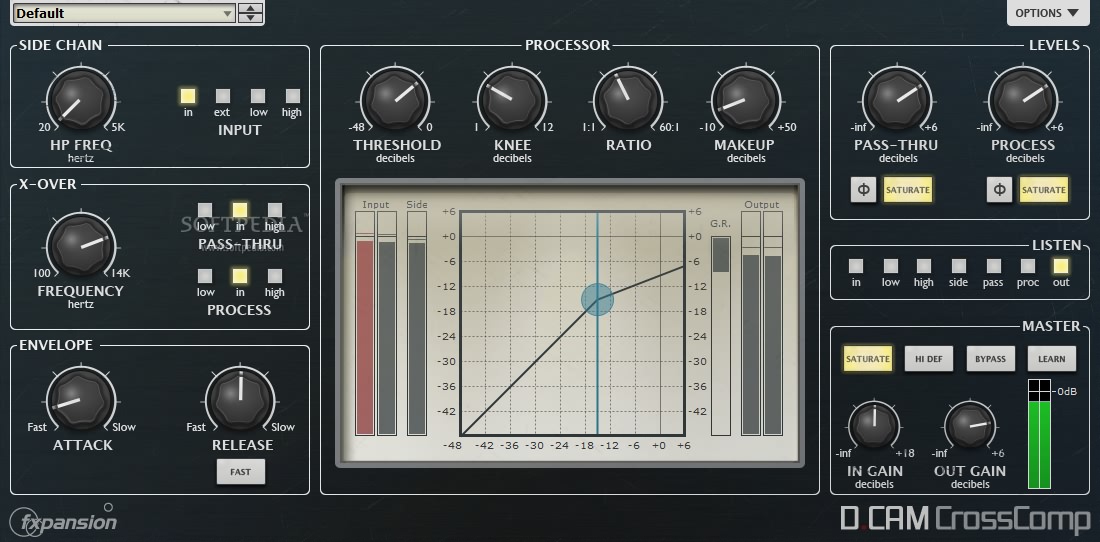Click the PASS-THRU level knob
Viewport: 1100px width, 542px height.
896,99
